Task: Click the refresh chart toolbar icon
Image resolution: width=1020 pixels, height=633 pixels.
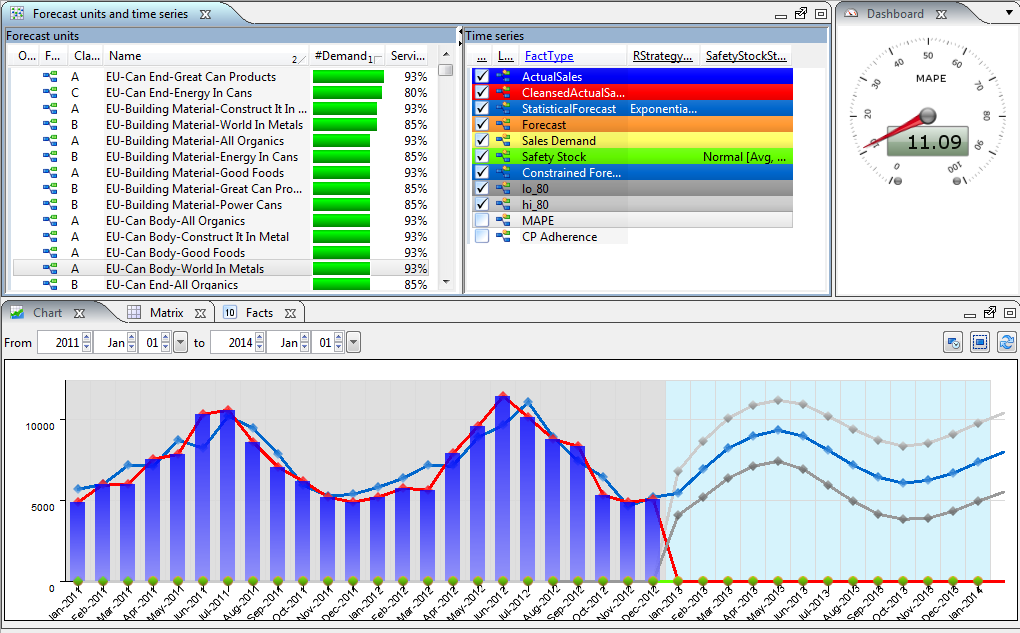Action: (x=1006, y=342)
